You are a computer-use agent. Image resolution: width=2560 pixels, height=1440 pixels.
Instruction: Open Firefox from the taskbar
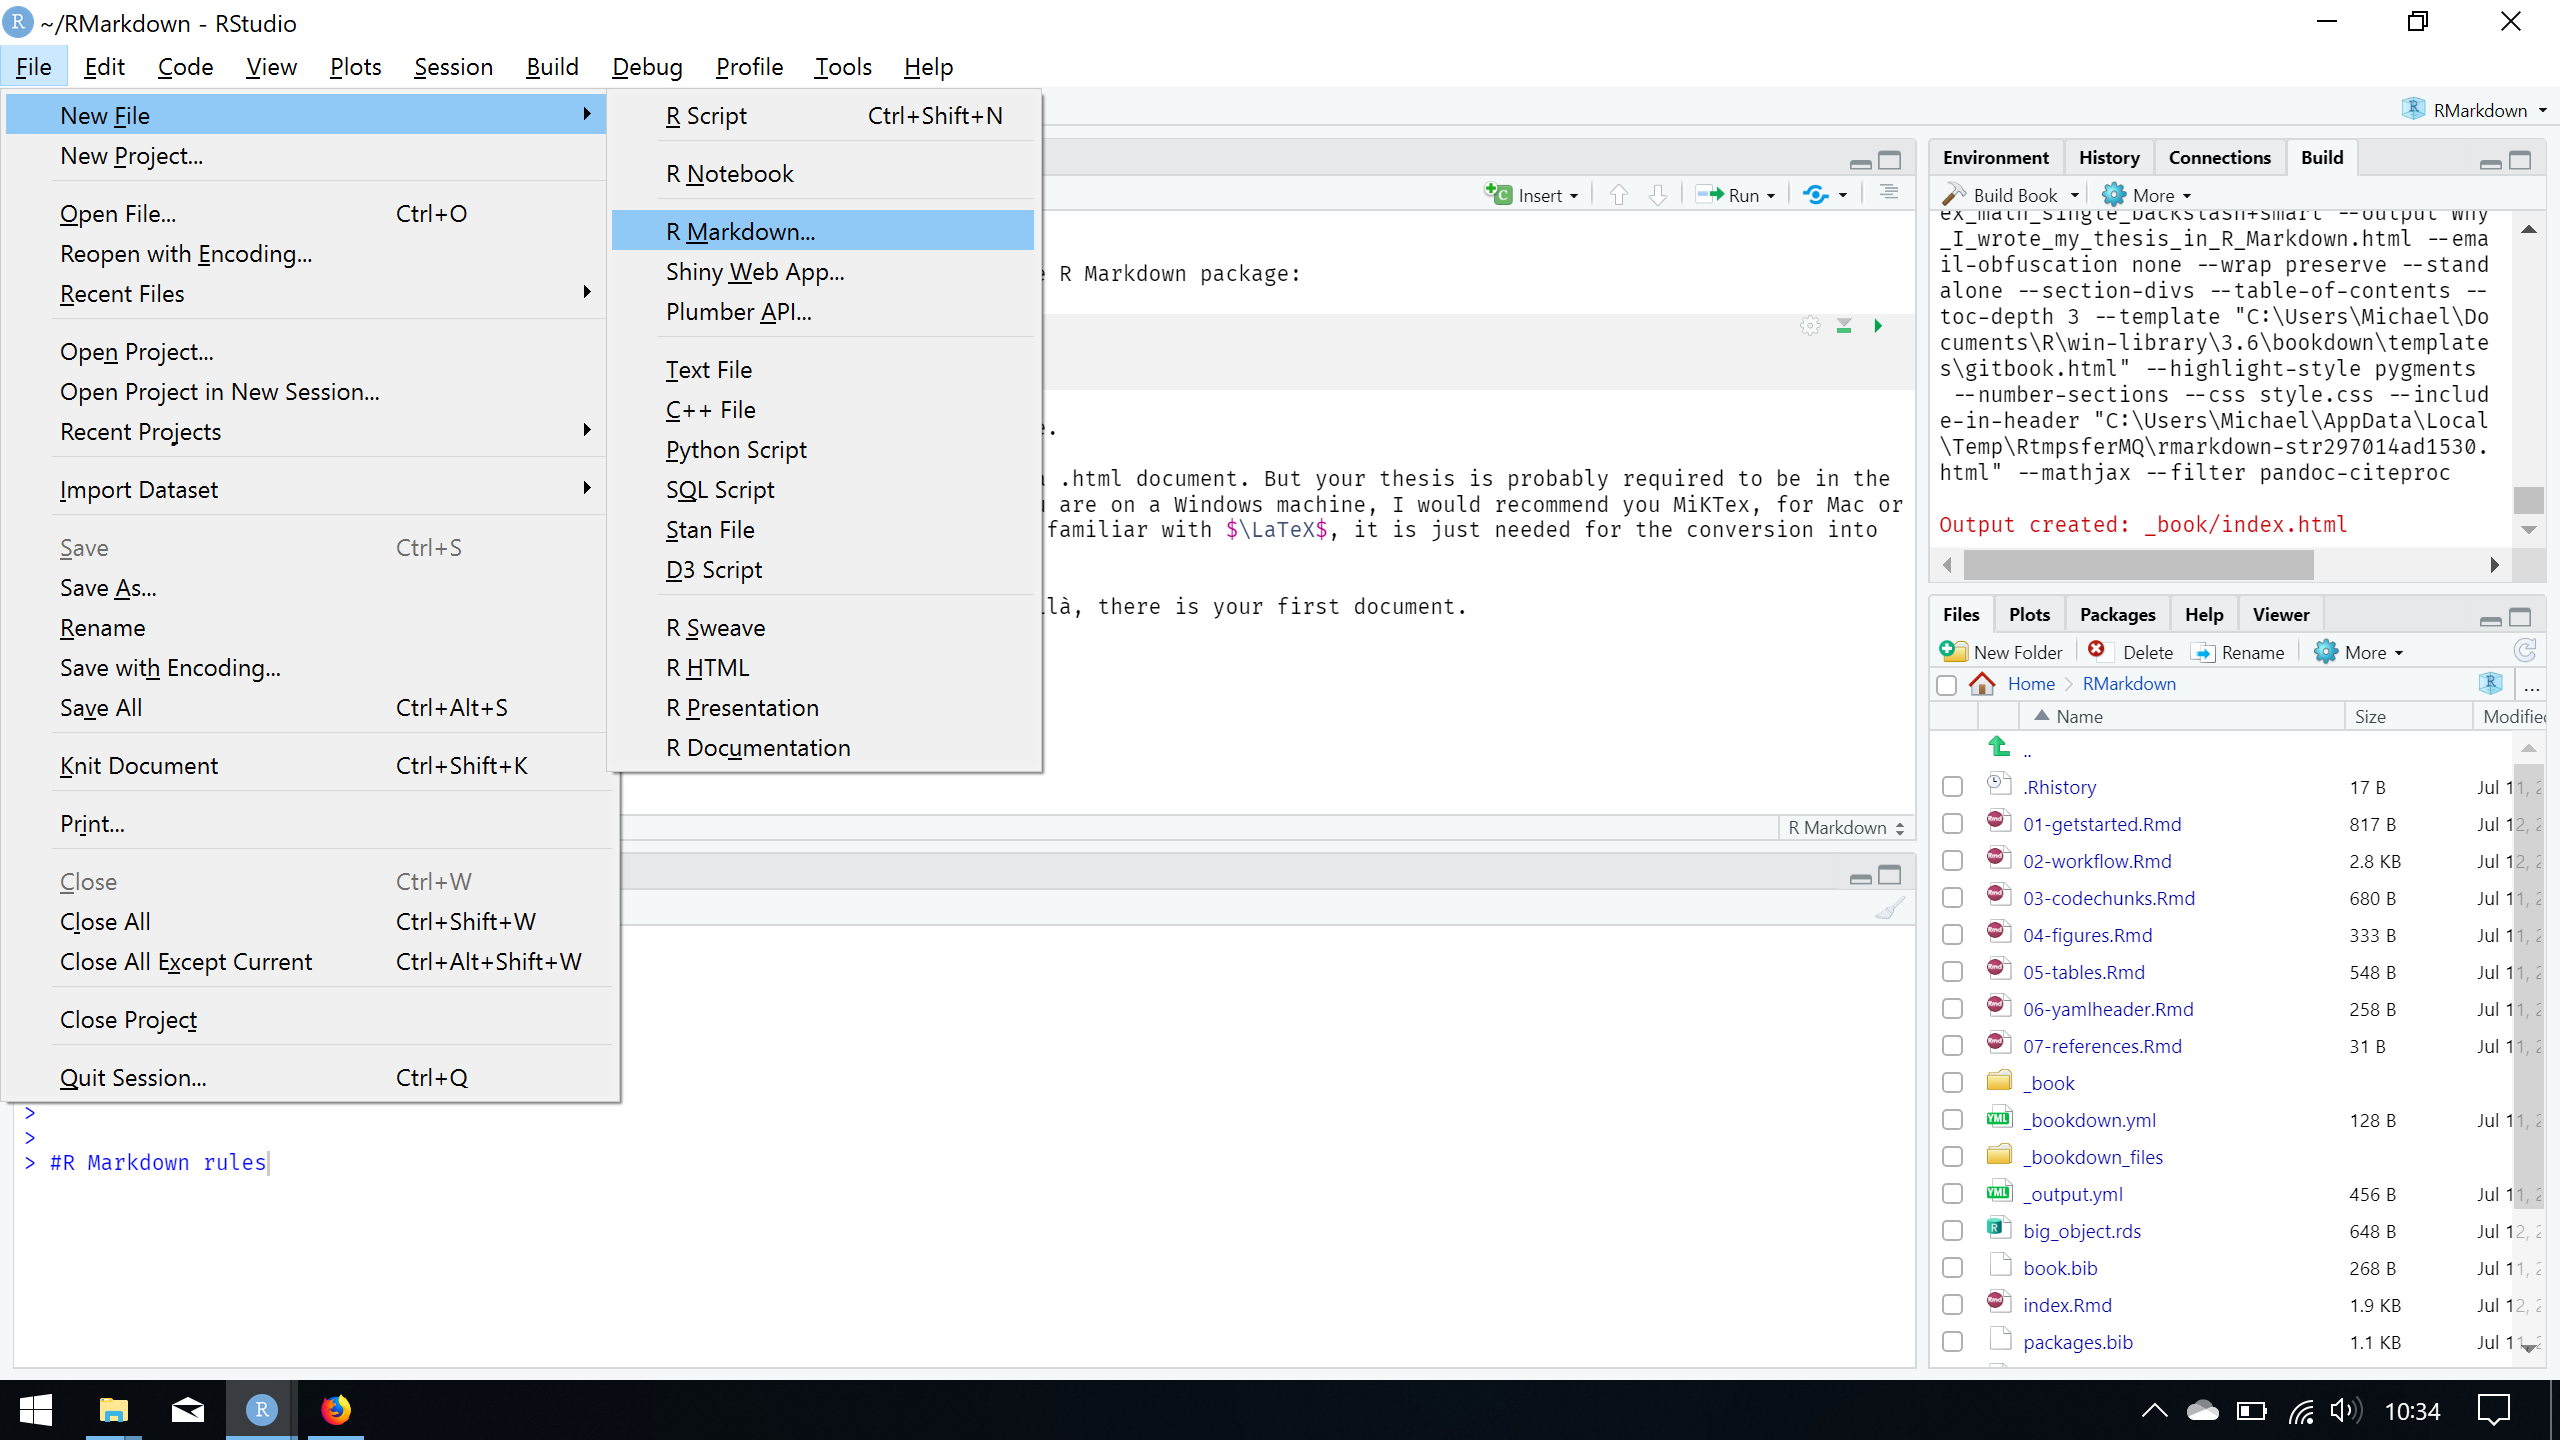[336, 1410]
